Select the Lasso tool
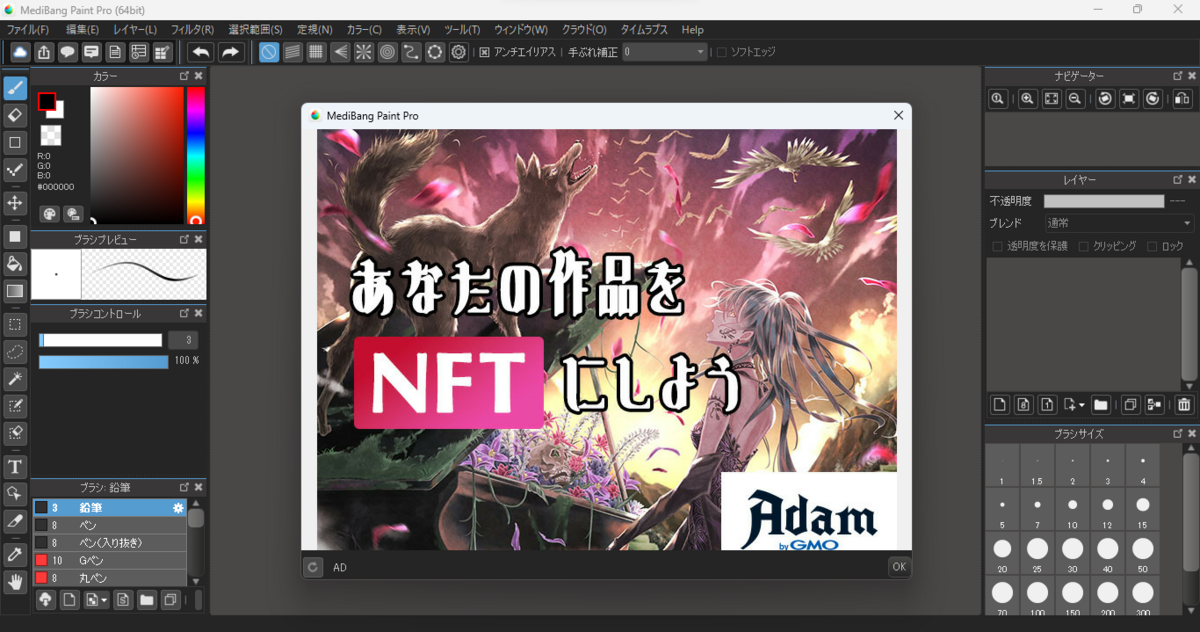The image size is (1200, 632). coord(15,352)
